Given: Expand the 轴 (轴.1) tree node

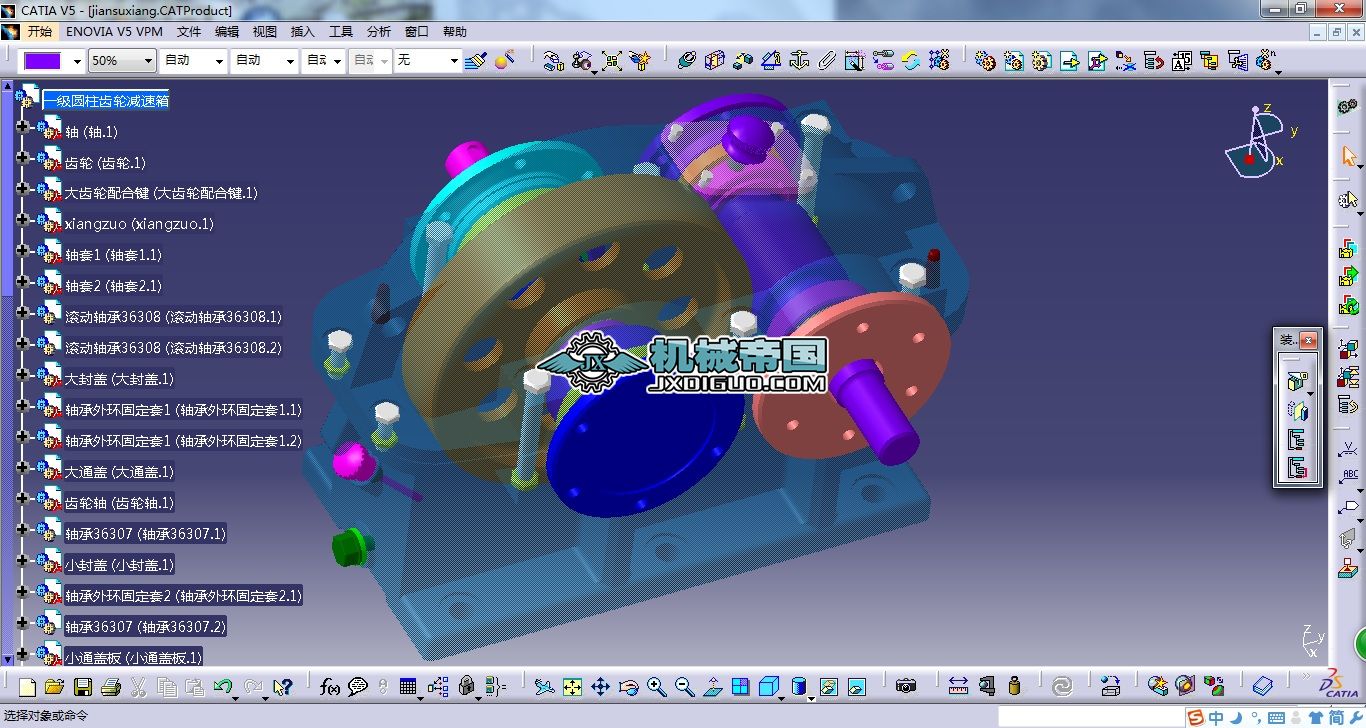Looking at the screenshot, I should click(x=22, y=131).
